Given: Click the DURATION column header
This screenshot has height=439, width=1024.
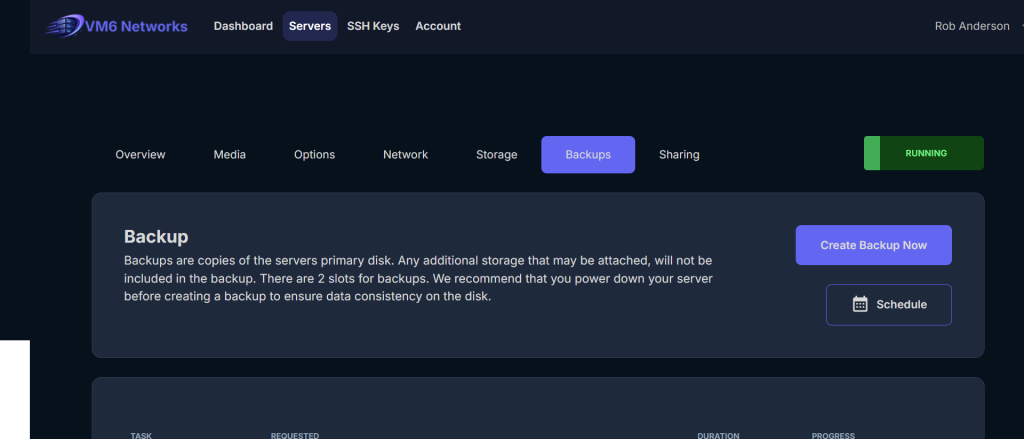Looking at the screenshot, I should click(718, 435).
